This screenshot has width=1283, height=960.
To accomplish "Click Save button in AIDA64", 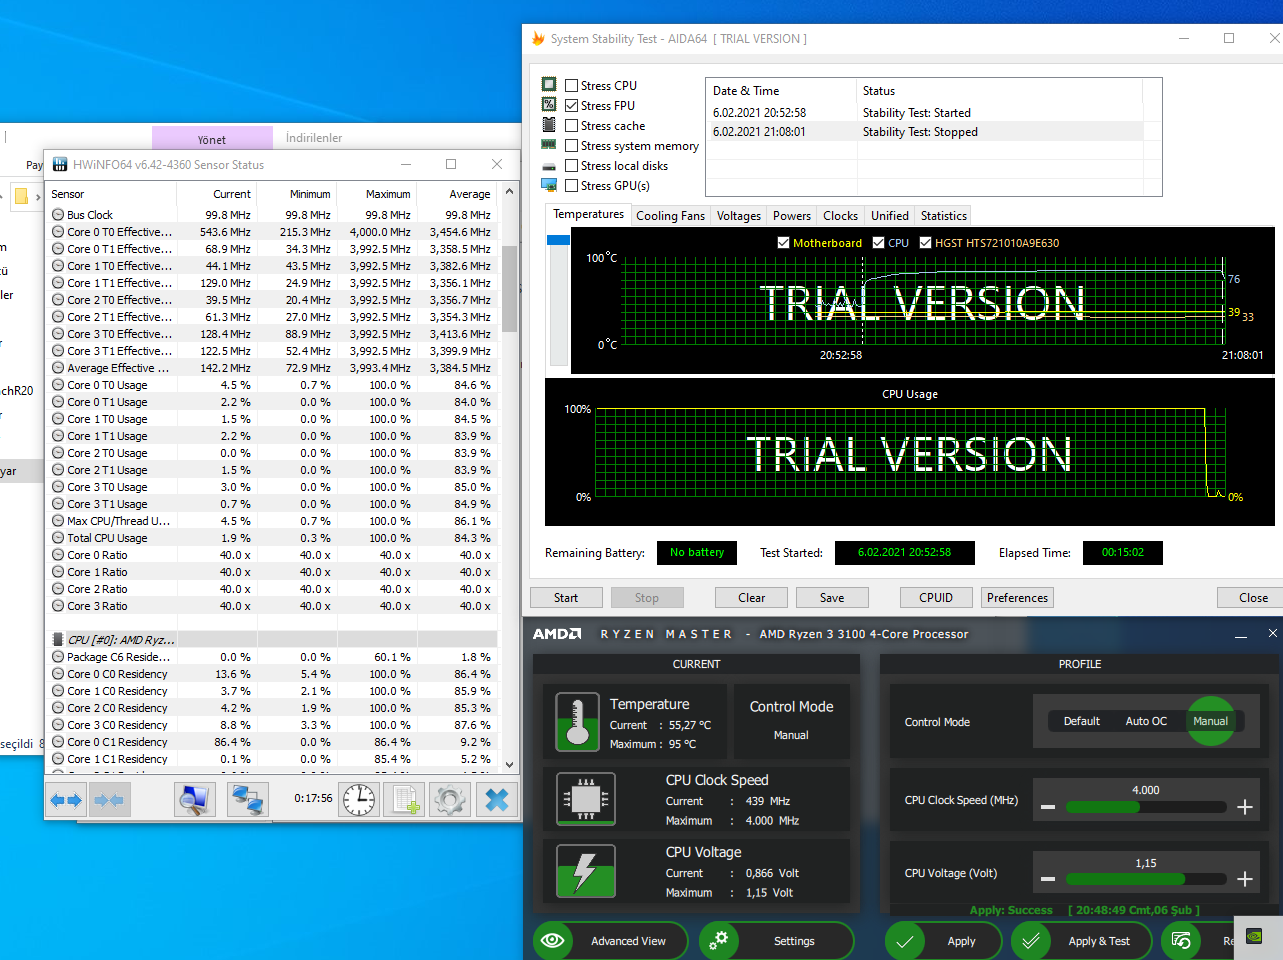I will coord(832,598).
